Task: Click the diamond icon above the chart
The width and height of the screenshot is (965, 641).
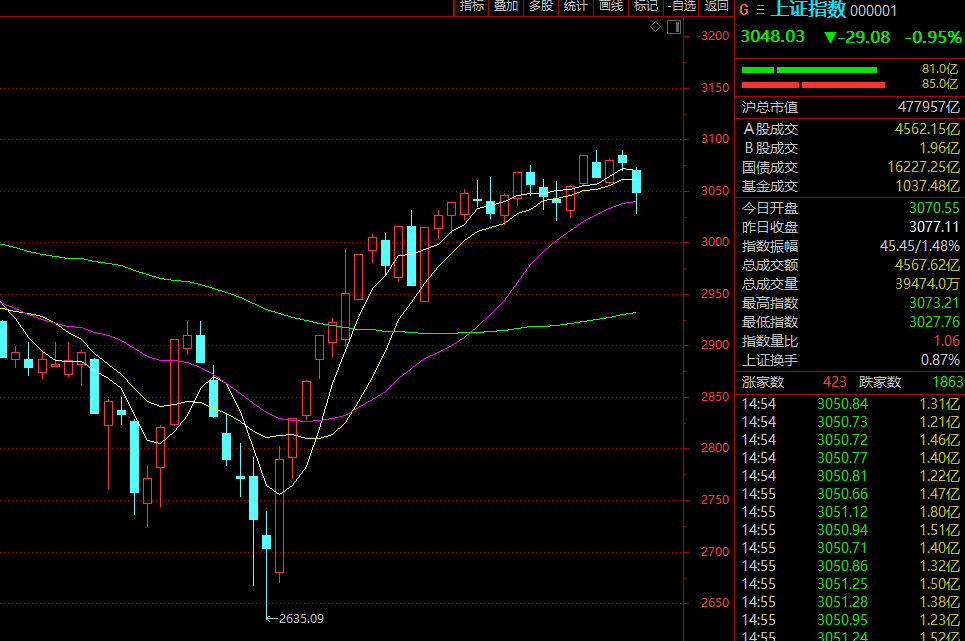Action: click(655, 26)
